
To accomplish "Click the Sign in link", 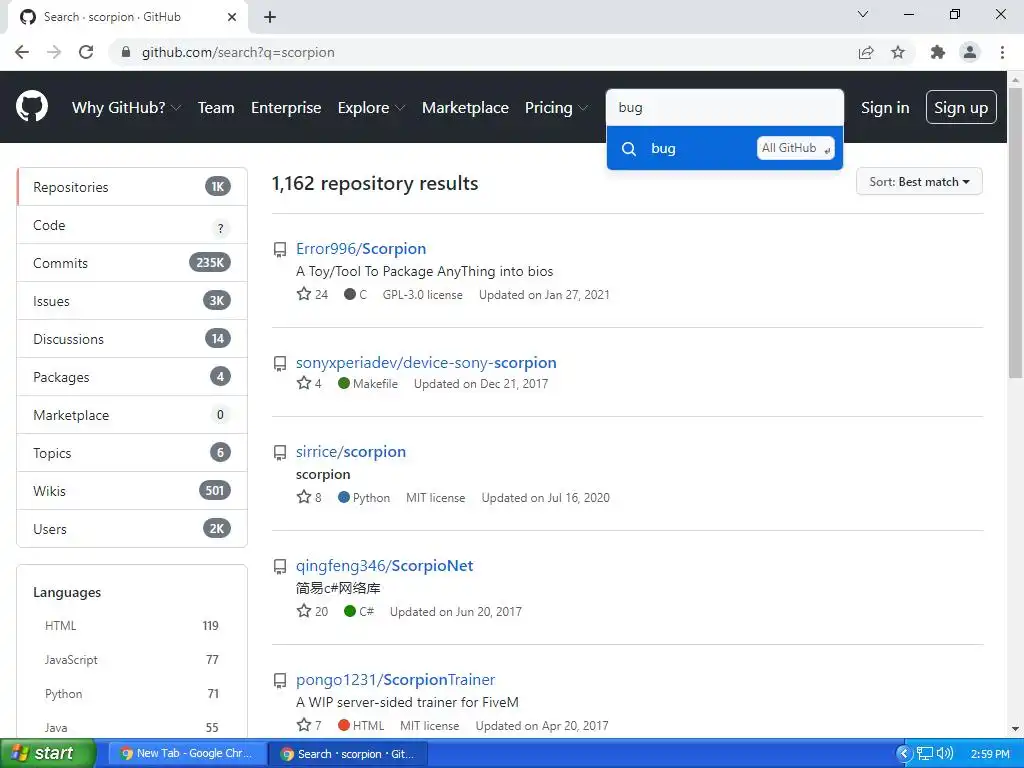I will click(x=885, y=108).
